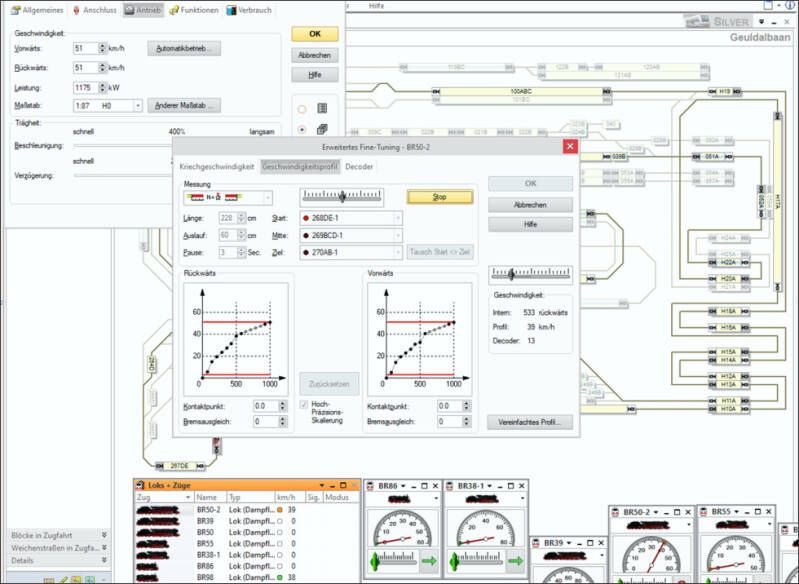Open the Messung type dropdown

coord(268,197)
